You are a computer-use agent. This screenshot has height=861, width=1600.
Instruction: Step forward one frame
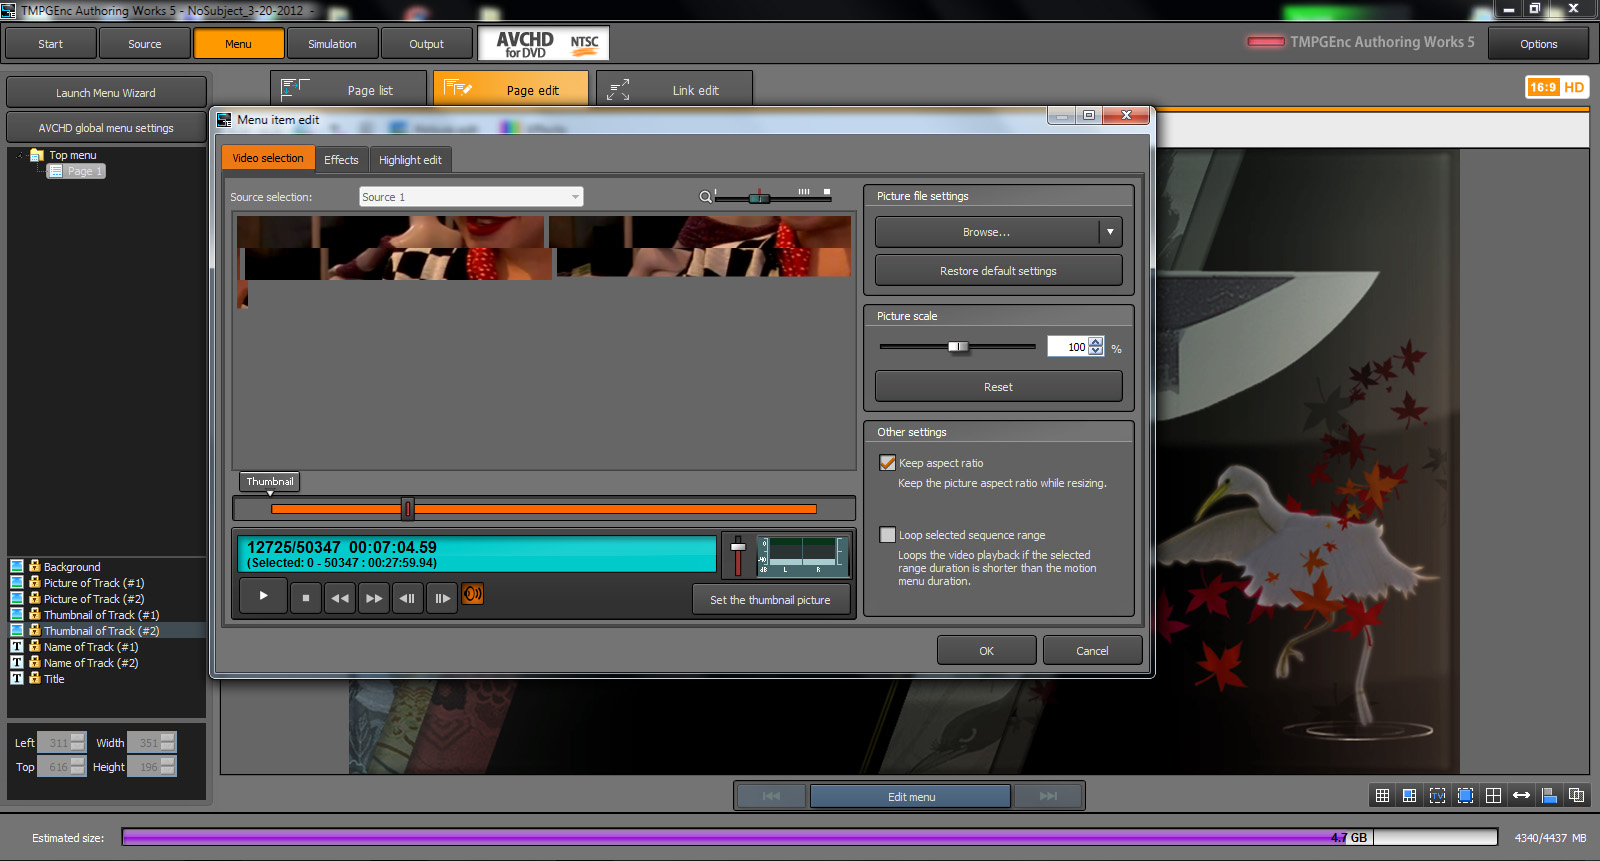441,598
